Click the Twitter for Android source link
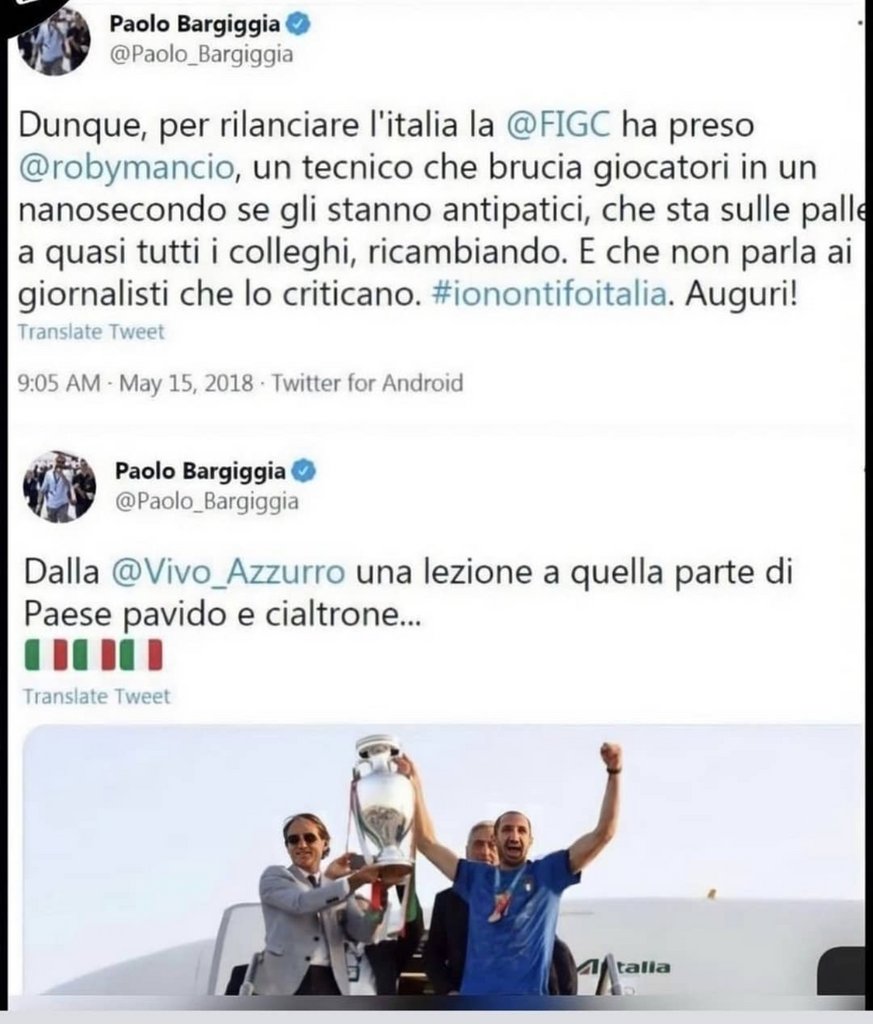This screenshot has width=873, height=1024. [368, 382]
